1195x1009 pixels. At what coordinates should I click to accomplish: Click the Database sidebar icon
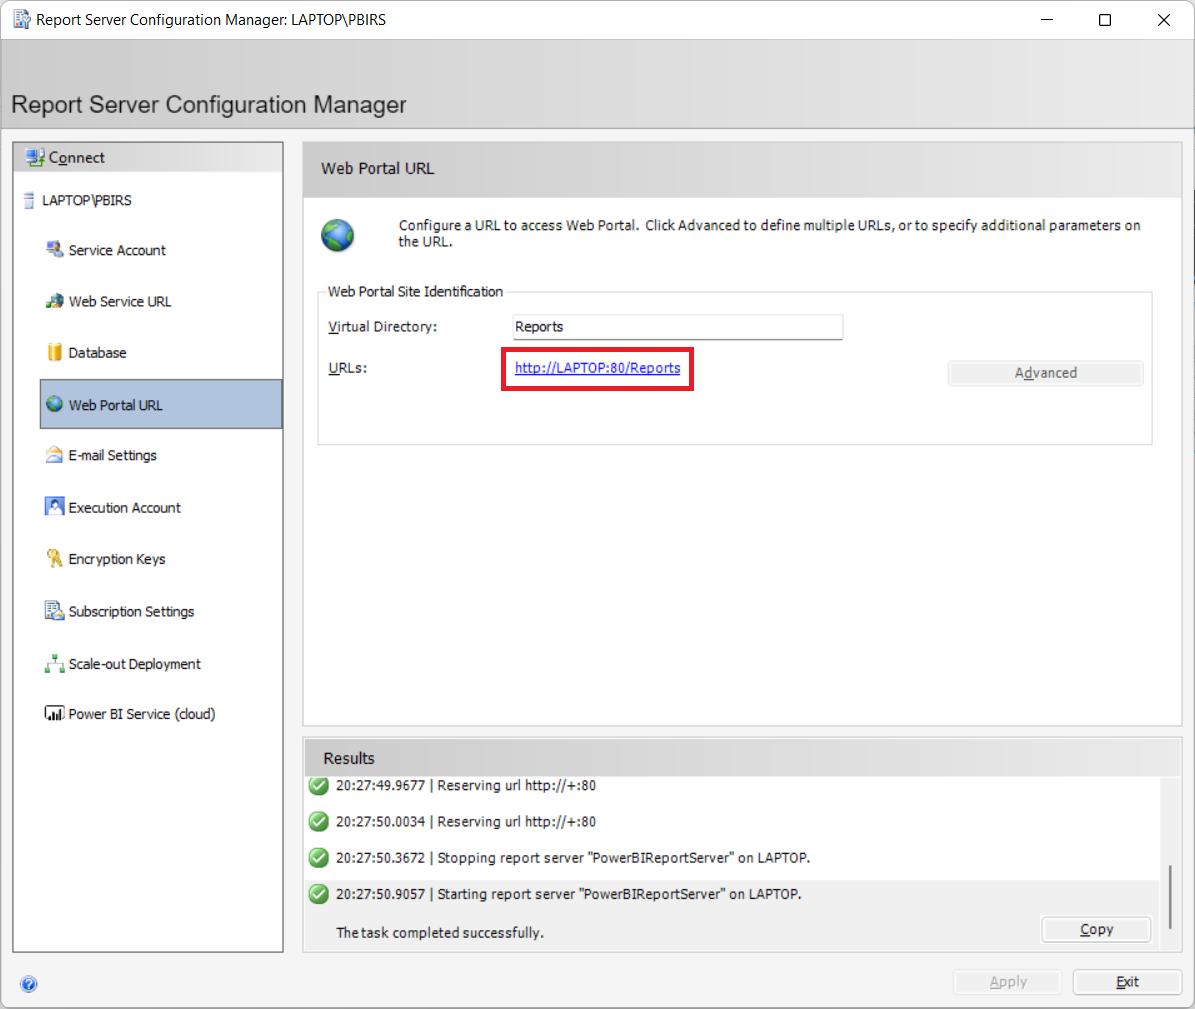54,352
